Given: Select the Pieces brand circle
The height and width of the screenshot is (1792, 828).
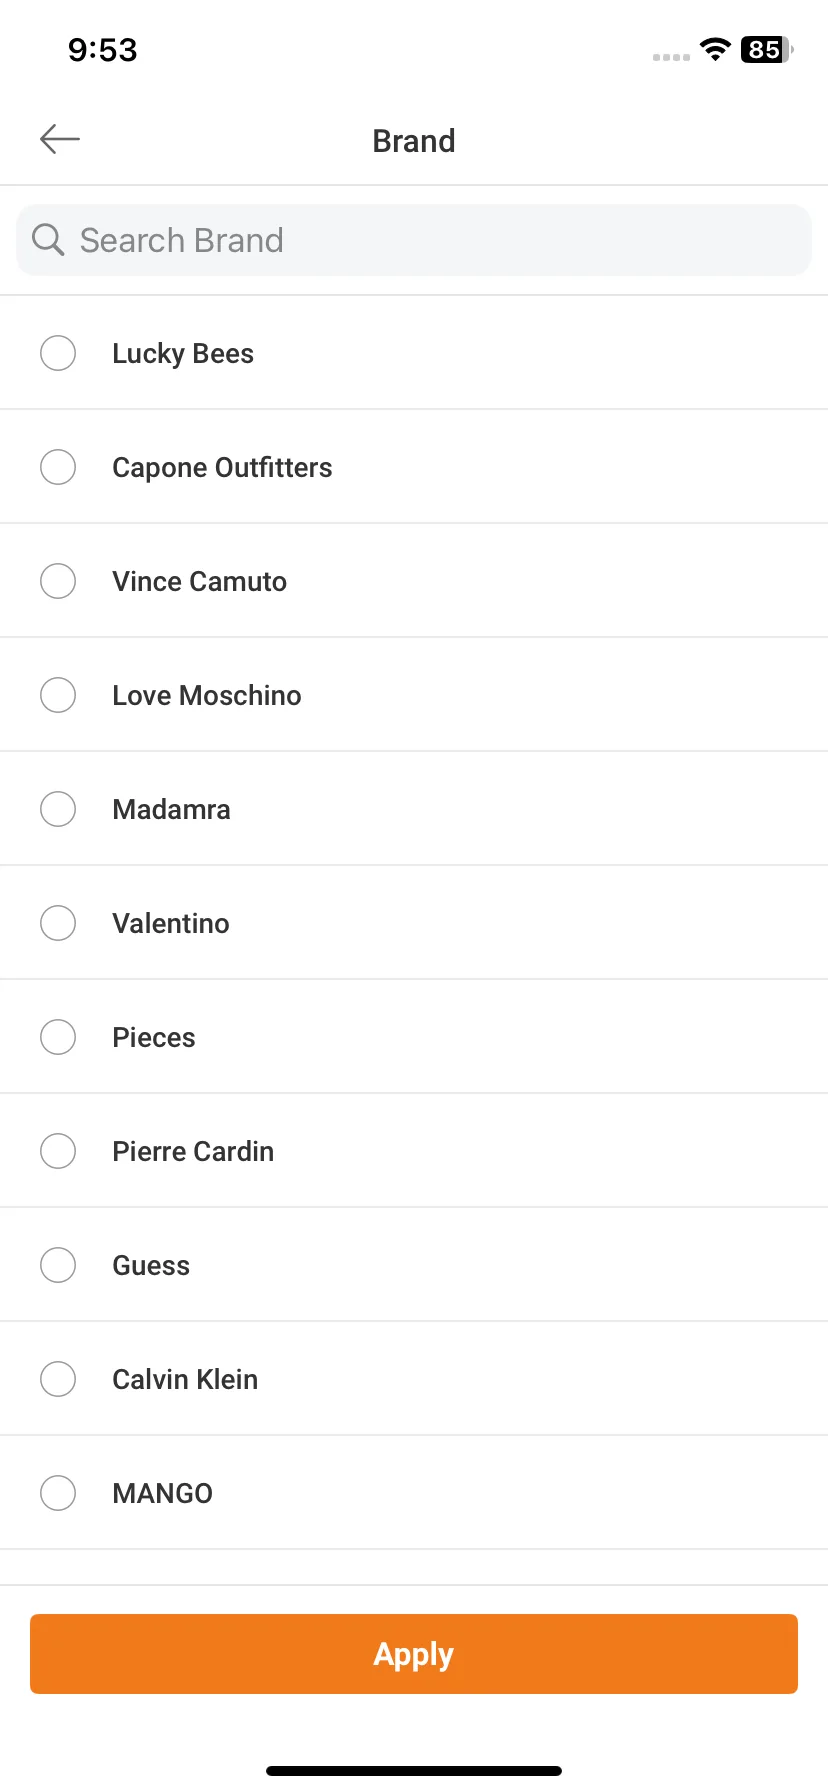Looking at the screenshot, I should point(58,1037).
